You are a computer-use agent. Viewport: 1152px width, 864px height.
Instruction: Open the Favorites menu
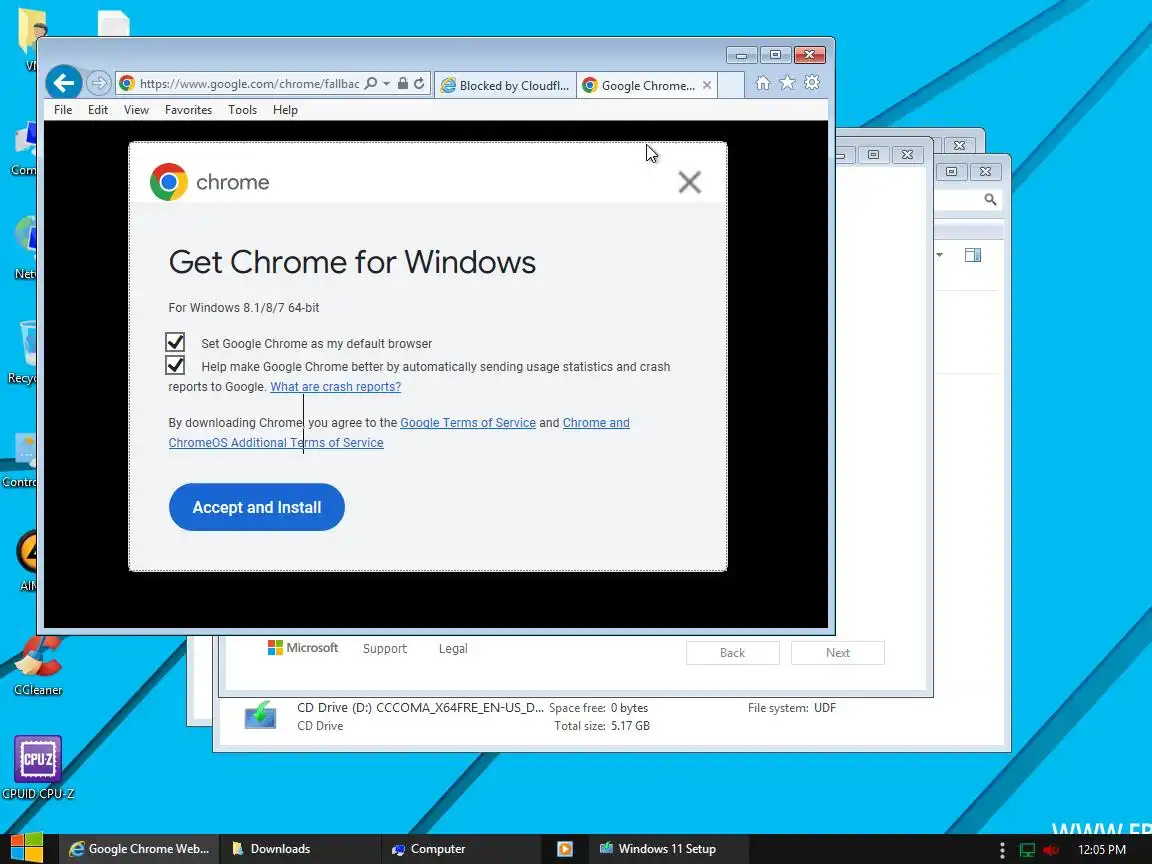[x=188, y=109]
